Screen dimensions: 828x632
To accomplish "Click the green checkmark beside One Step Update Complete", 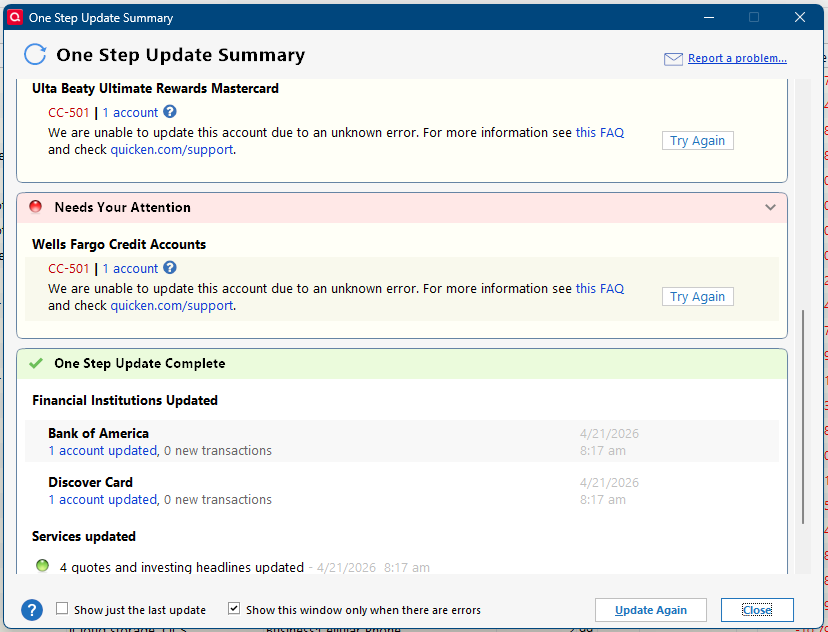I will point(36,363).
